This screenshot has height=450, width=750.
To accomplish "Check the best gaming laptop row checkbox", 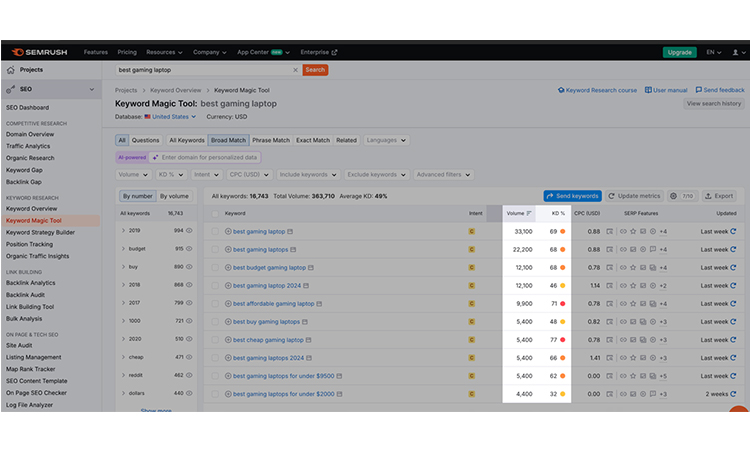I will pos(215,231).
